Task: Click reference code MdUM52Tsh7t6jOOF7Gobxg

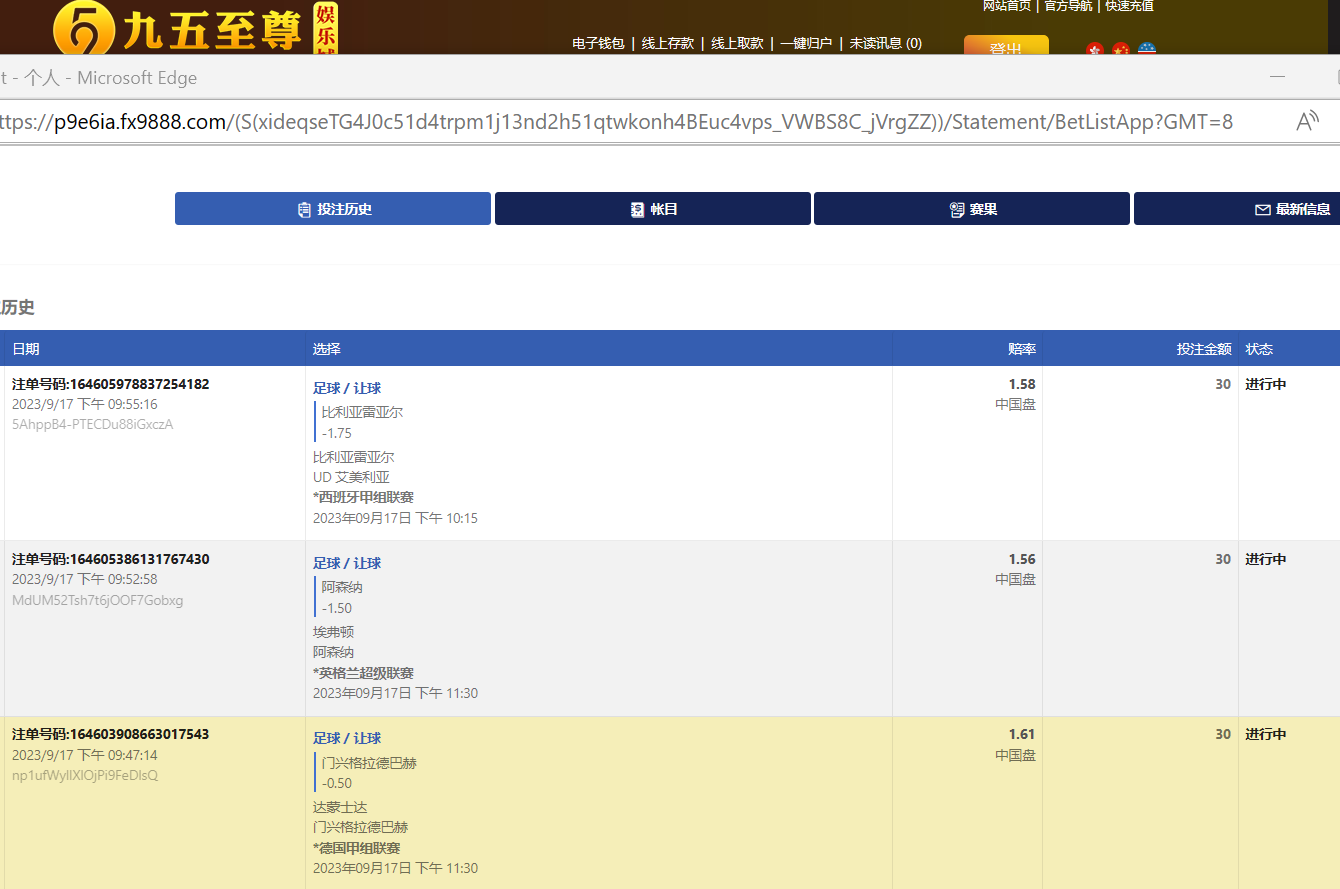Action: [98, 600]
